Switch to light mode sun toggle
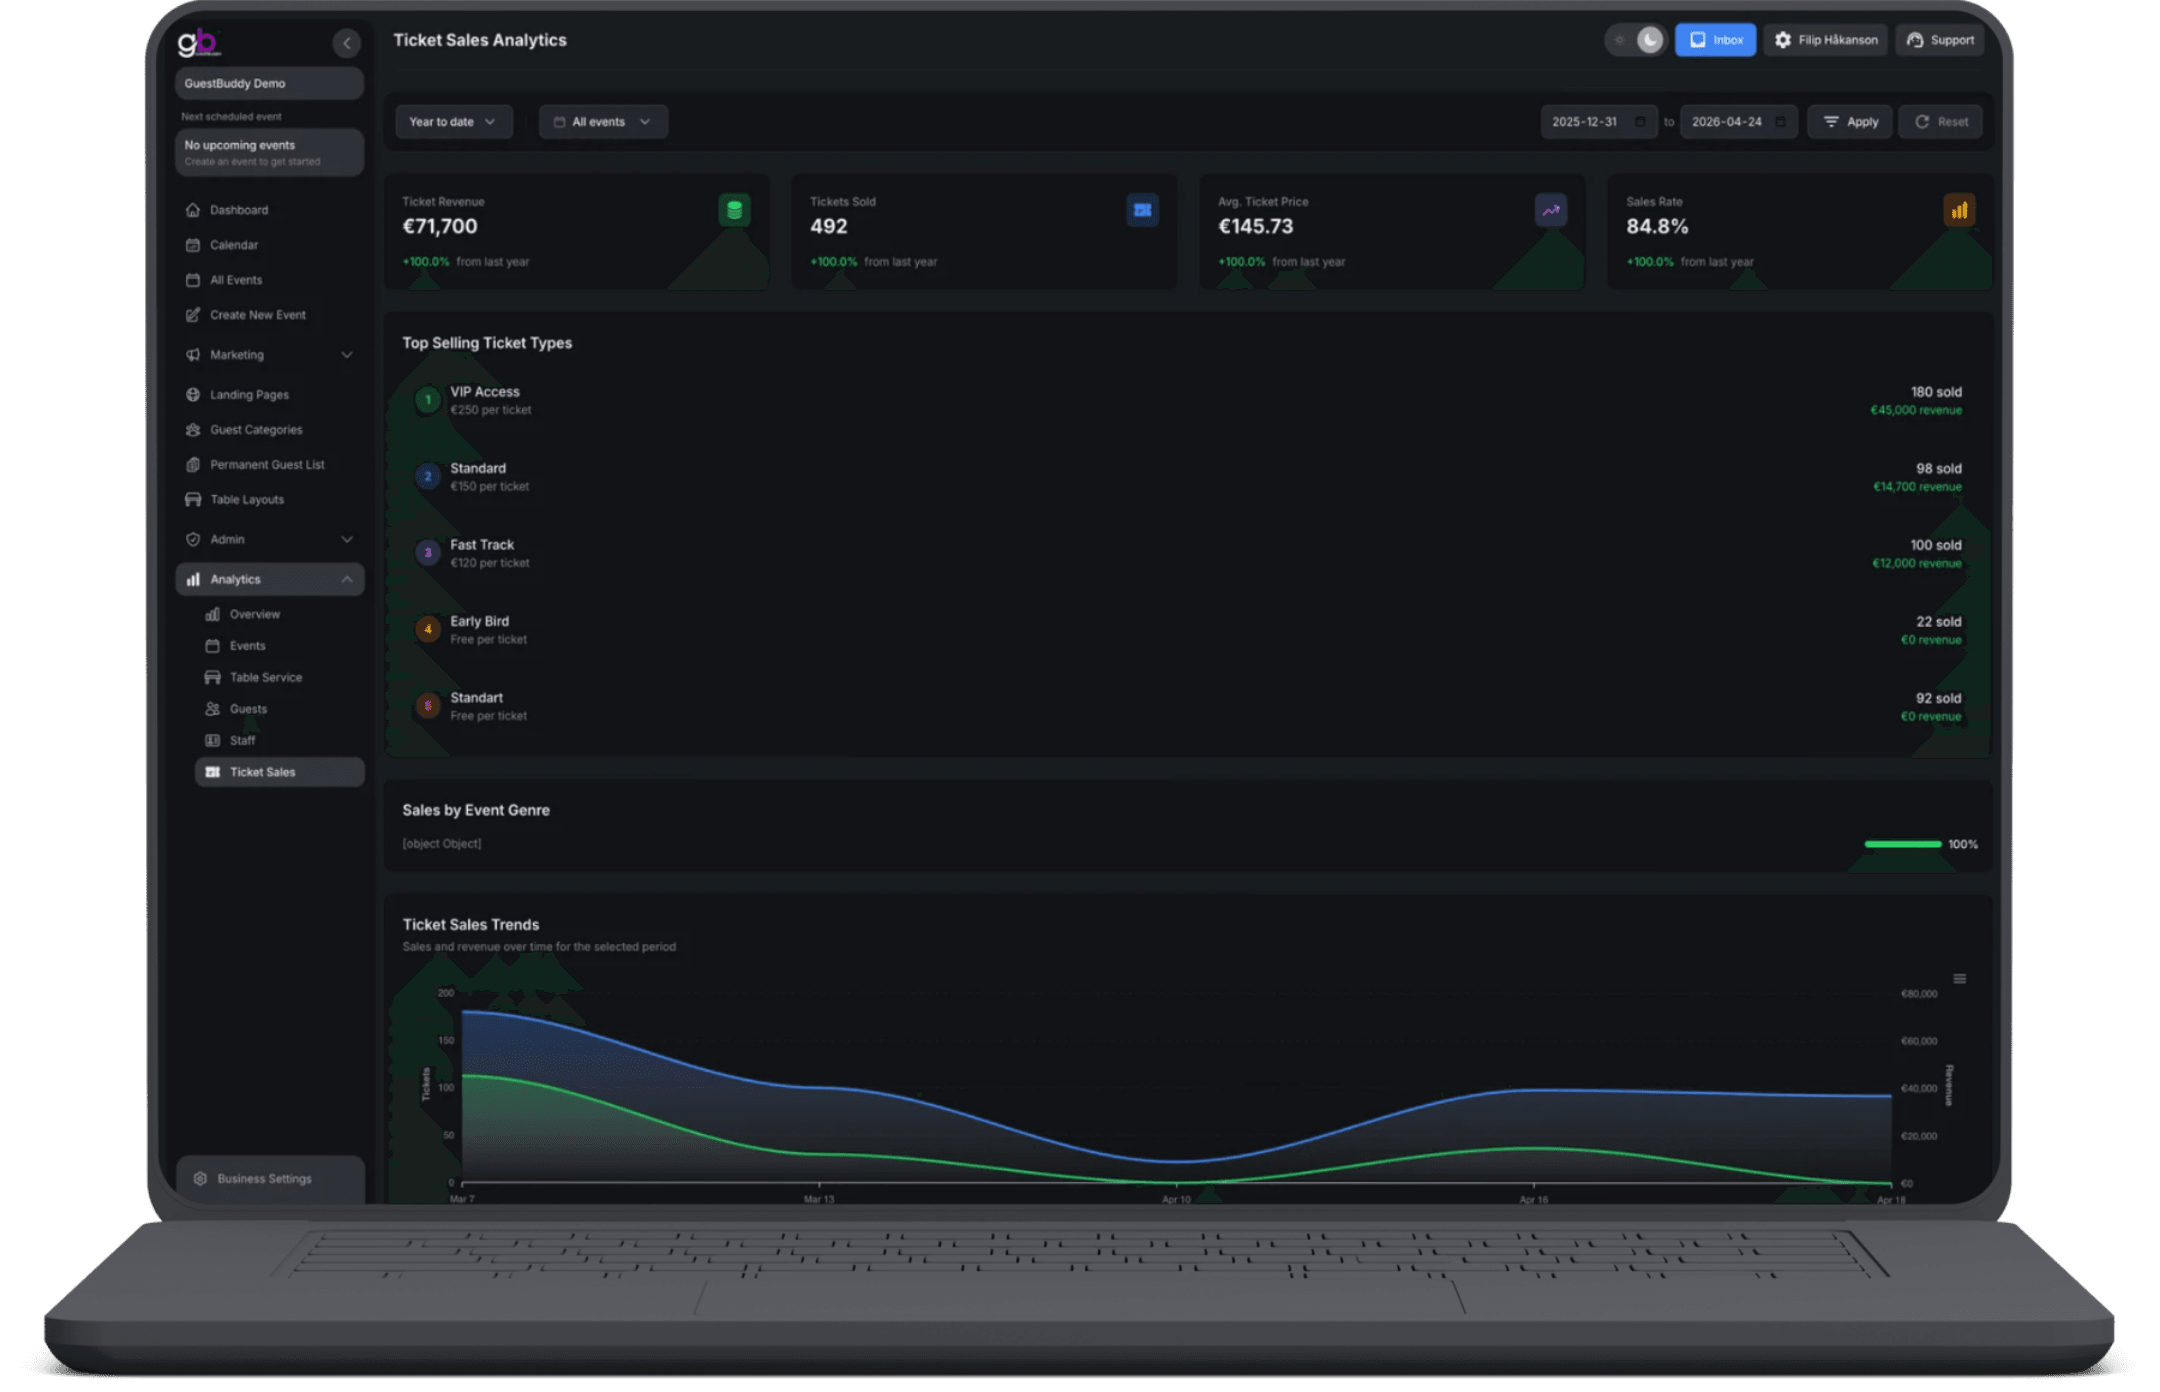The width and height of the screenshot is (2160, 1392). point(1620,40)
